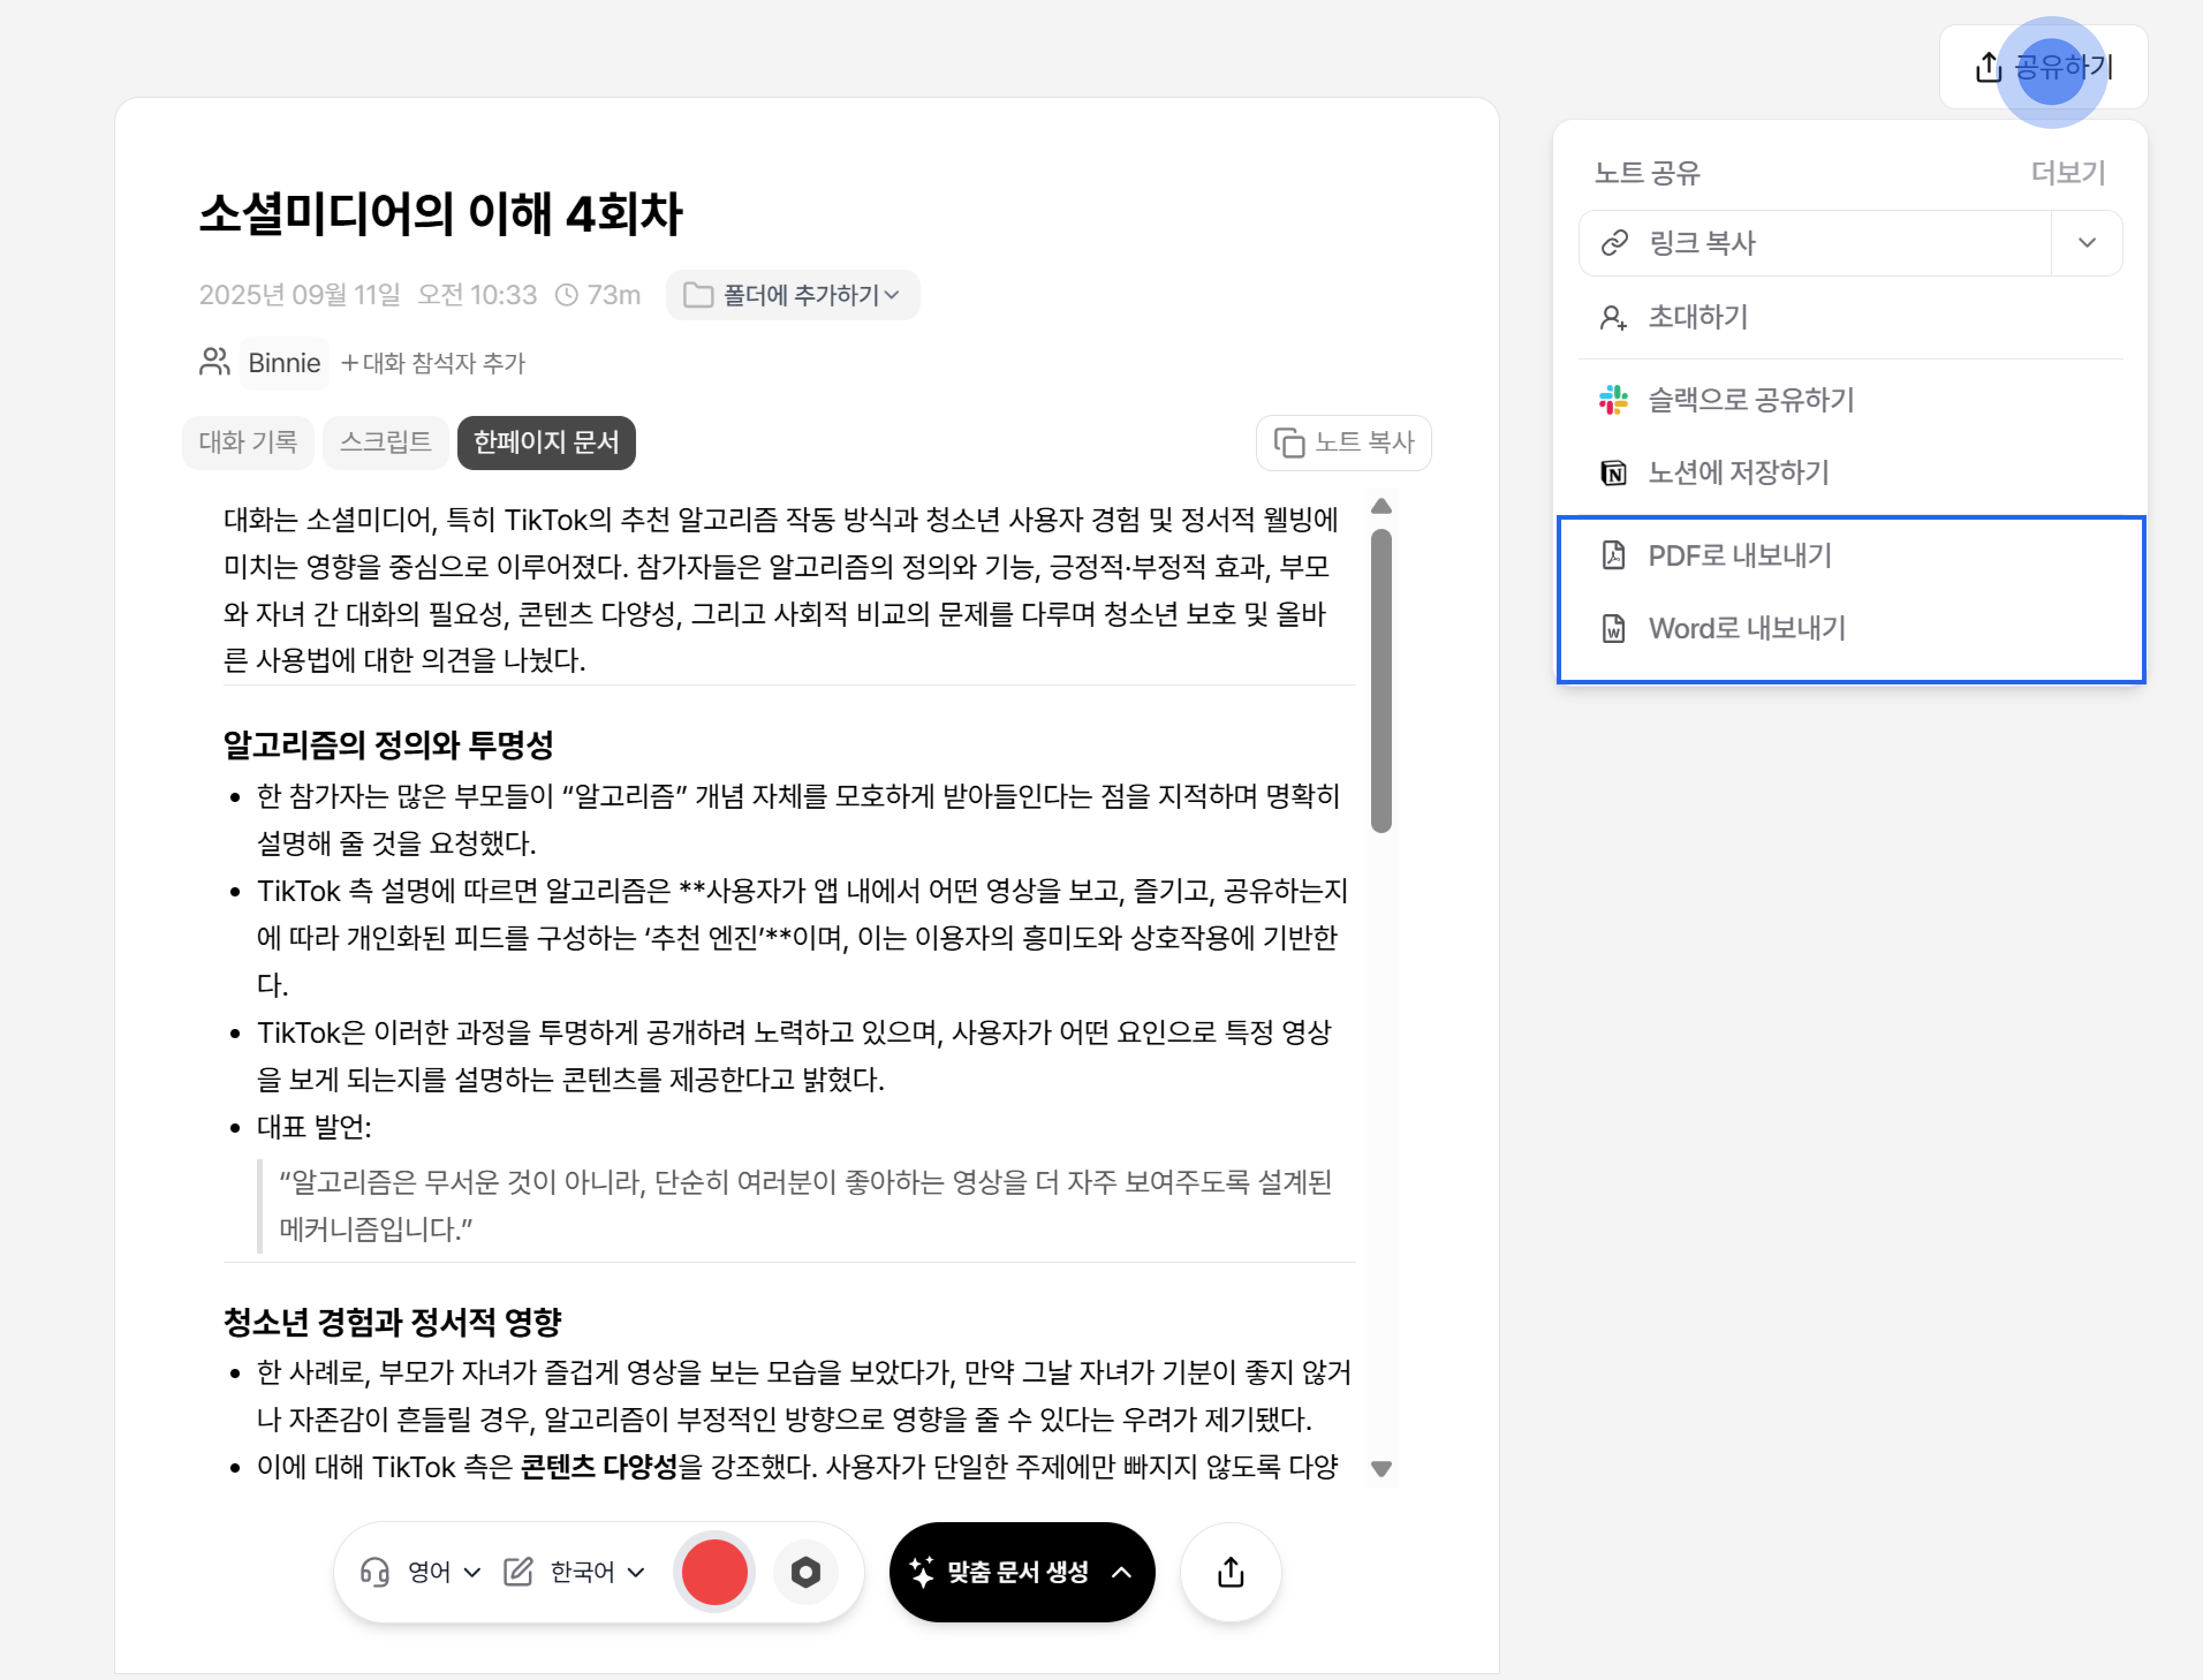The height and width of the screenshot is (1680, 2203).
Task: Switch to the 스크립트 tab
Action: tap(385, 442)
